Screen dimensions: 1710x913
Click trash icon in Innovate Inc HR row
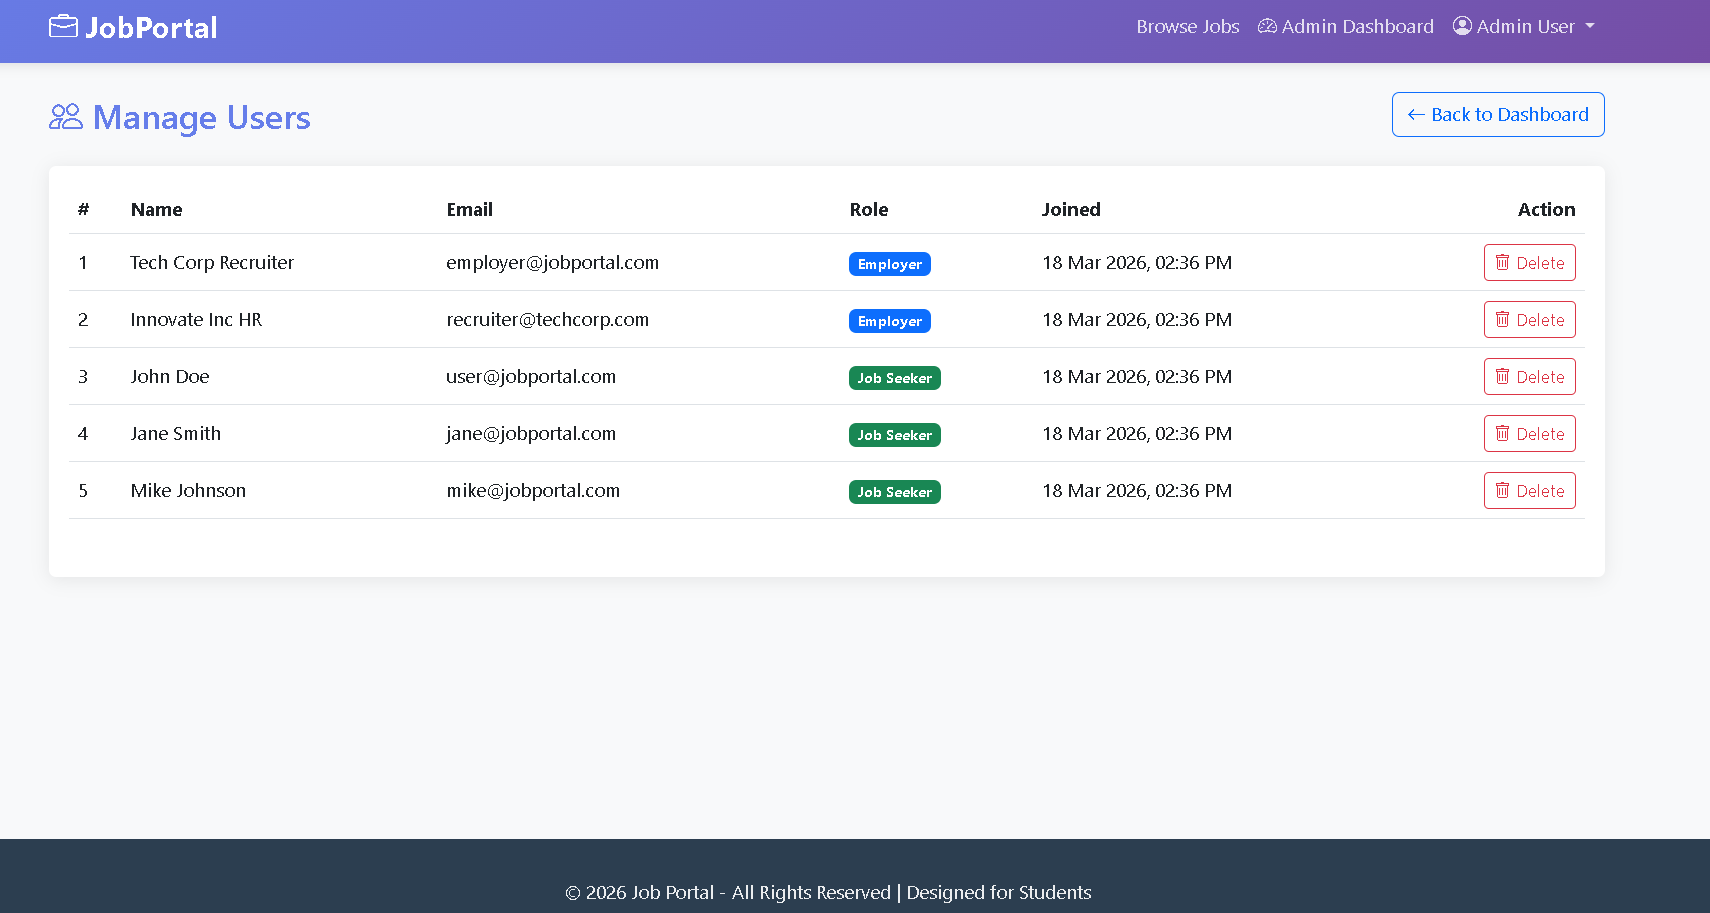pyautogui.click(x=1502, y=319)
